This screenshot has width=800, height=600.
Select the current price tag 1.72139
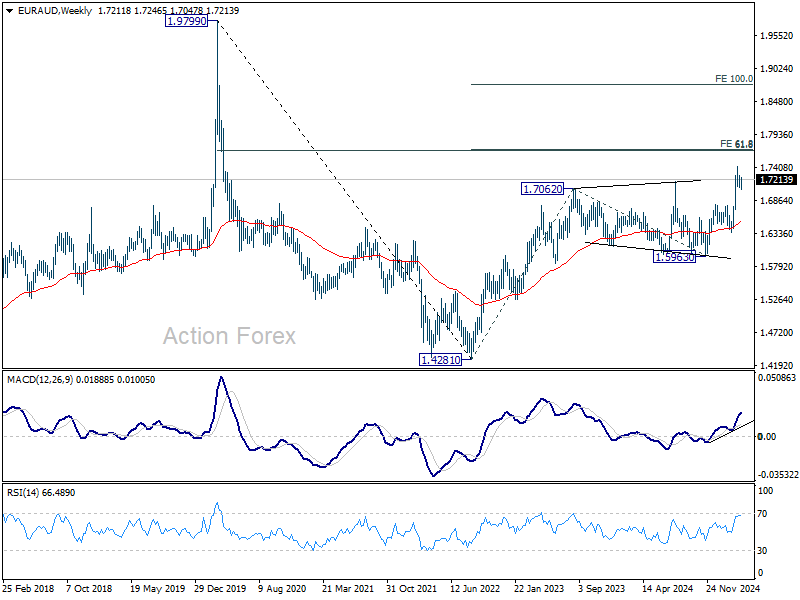776,180
